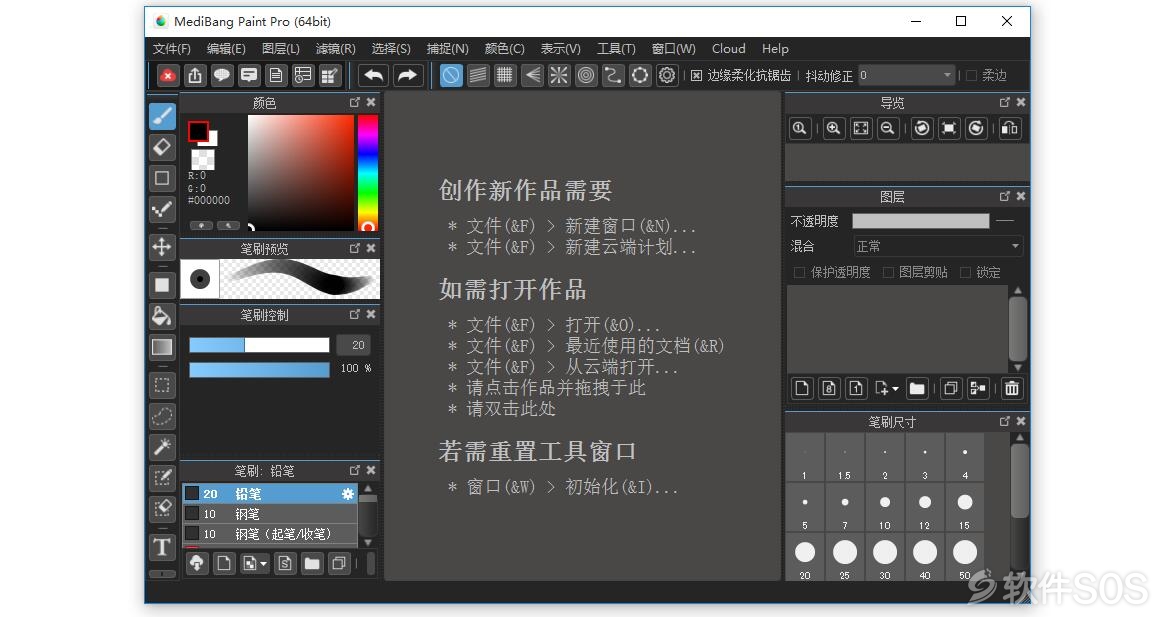This screenshot has height=617, width=1165.
Task: Enable curve snap guide
Action: pos(613,75)
